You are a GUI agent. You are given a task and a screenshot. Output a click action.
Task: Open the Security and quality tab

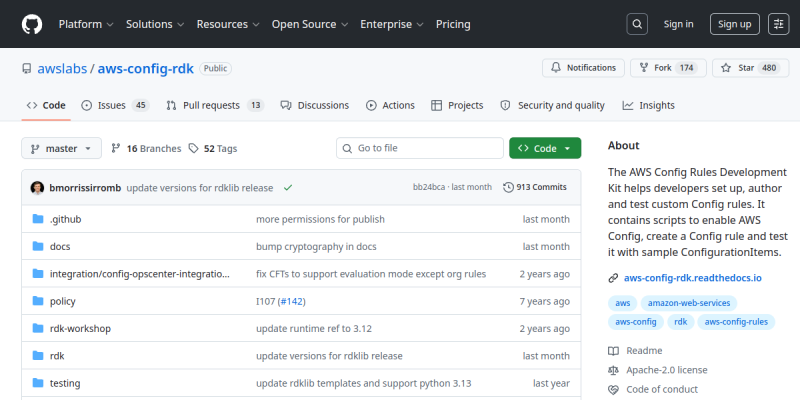[x=552, y=105]
